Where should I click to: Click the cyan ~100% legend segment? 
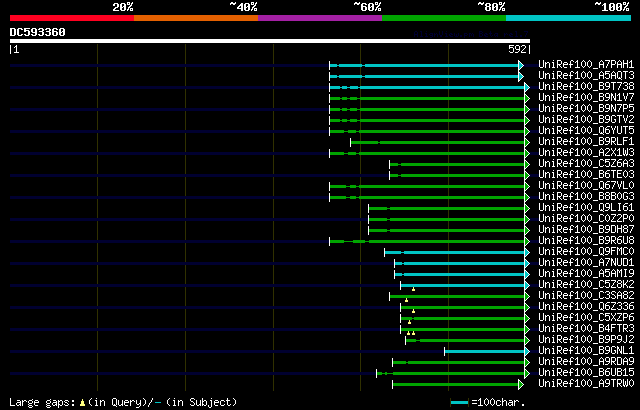point(569,18)
